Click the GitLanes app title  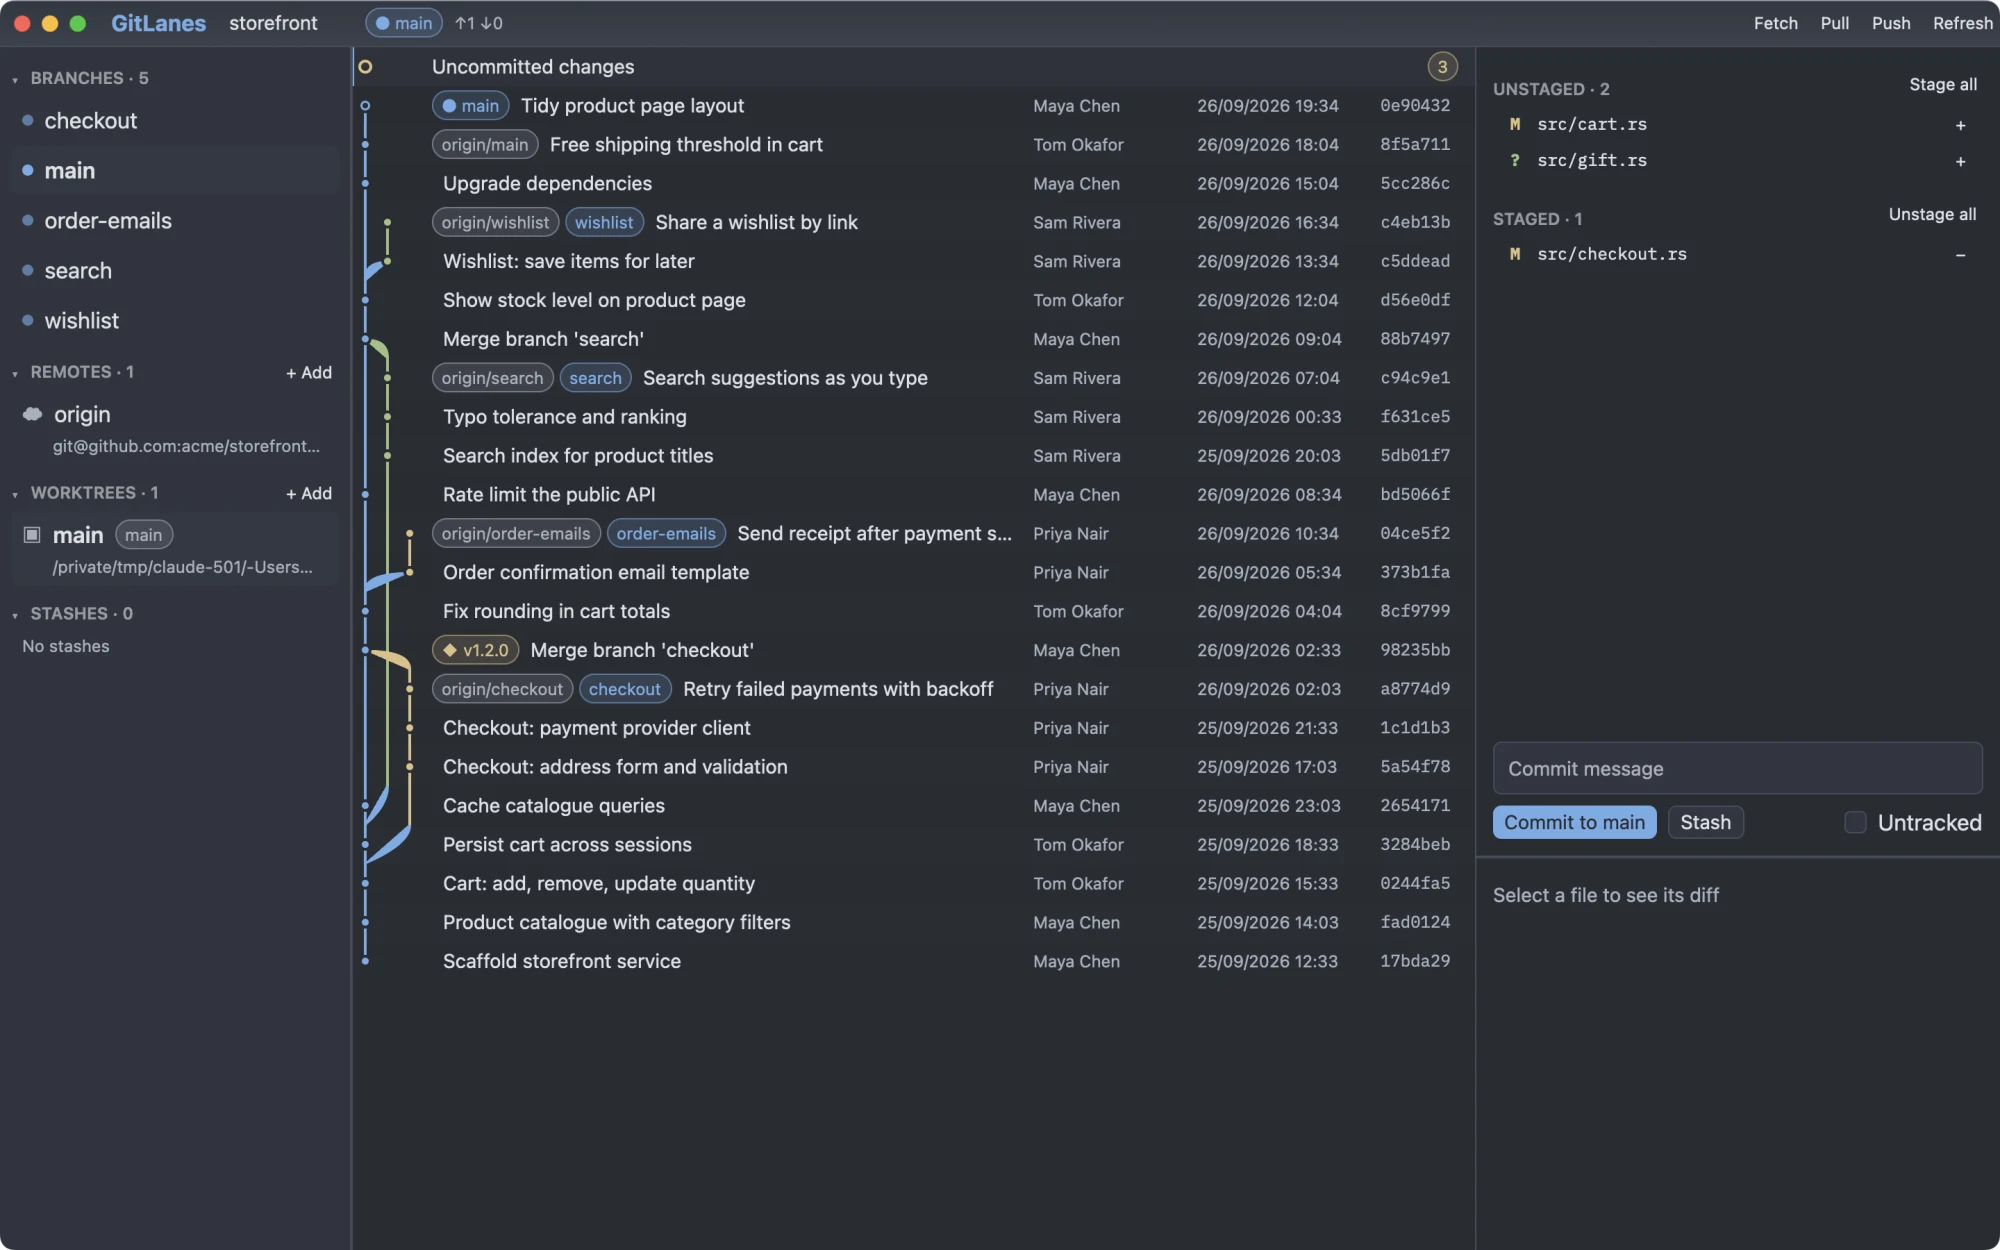(x=158, y=23)
